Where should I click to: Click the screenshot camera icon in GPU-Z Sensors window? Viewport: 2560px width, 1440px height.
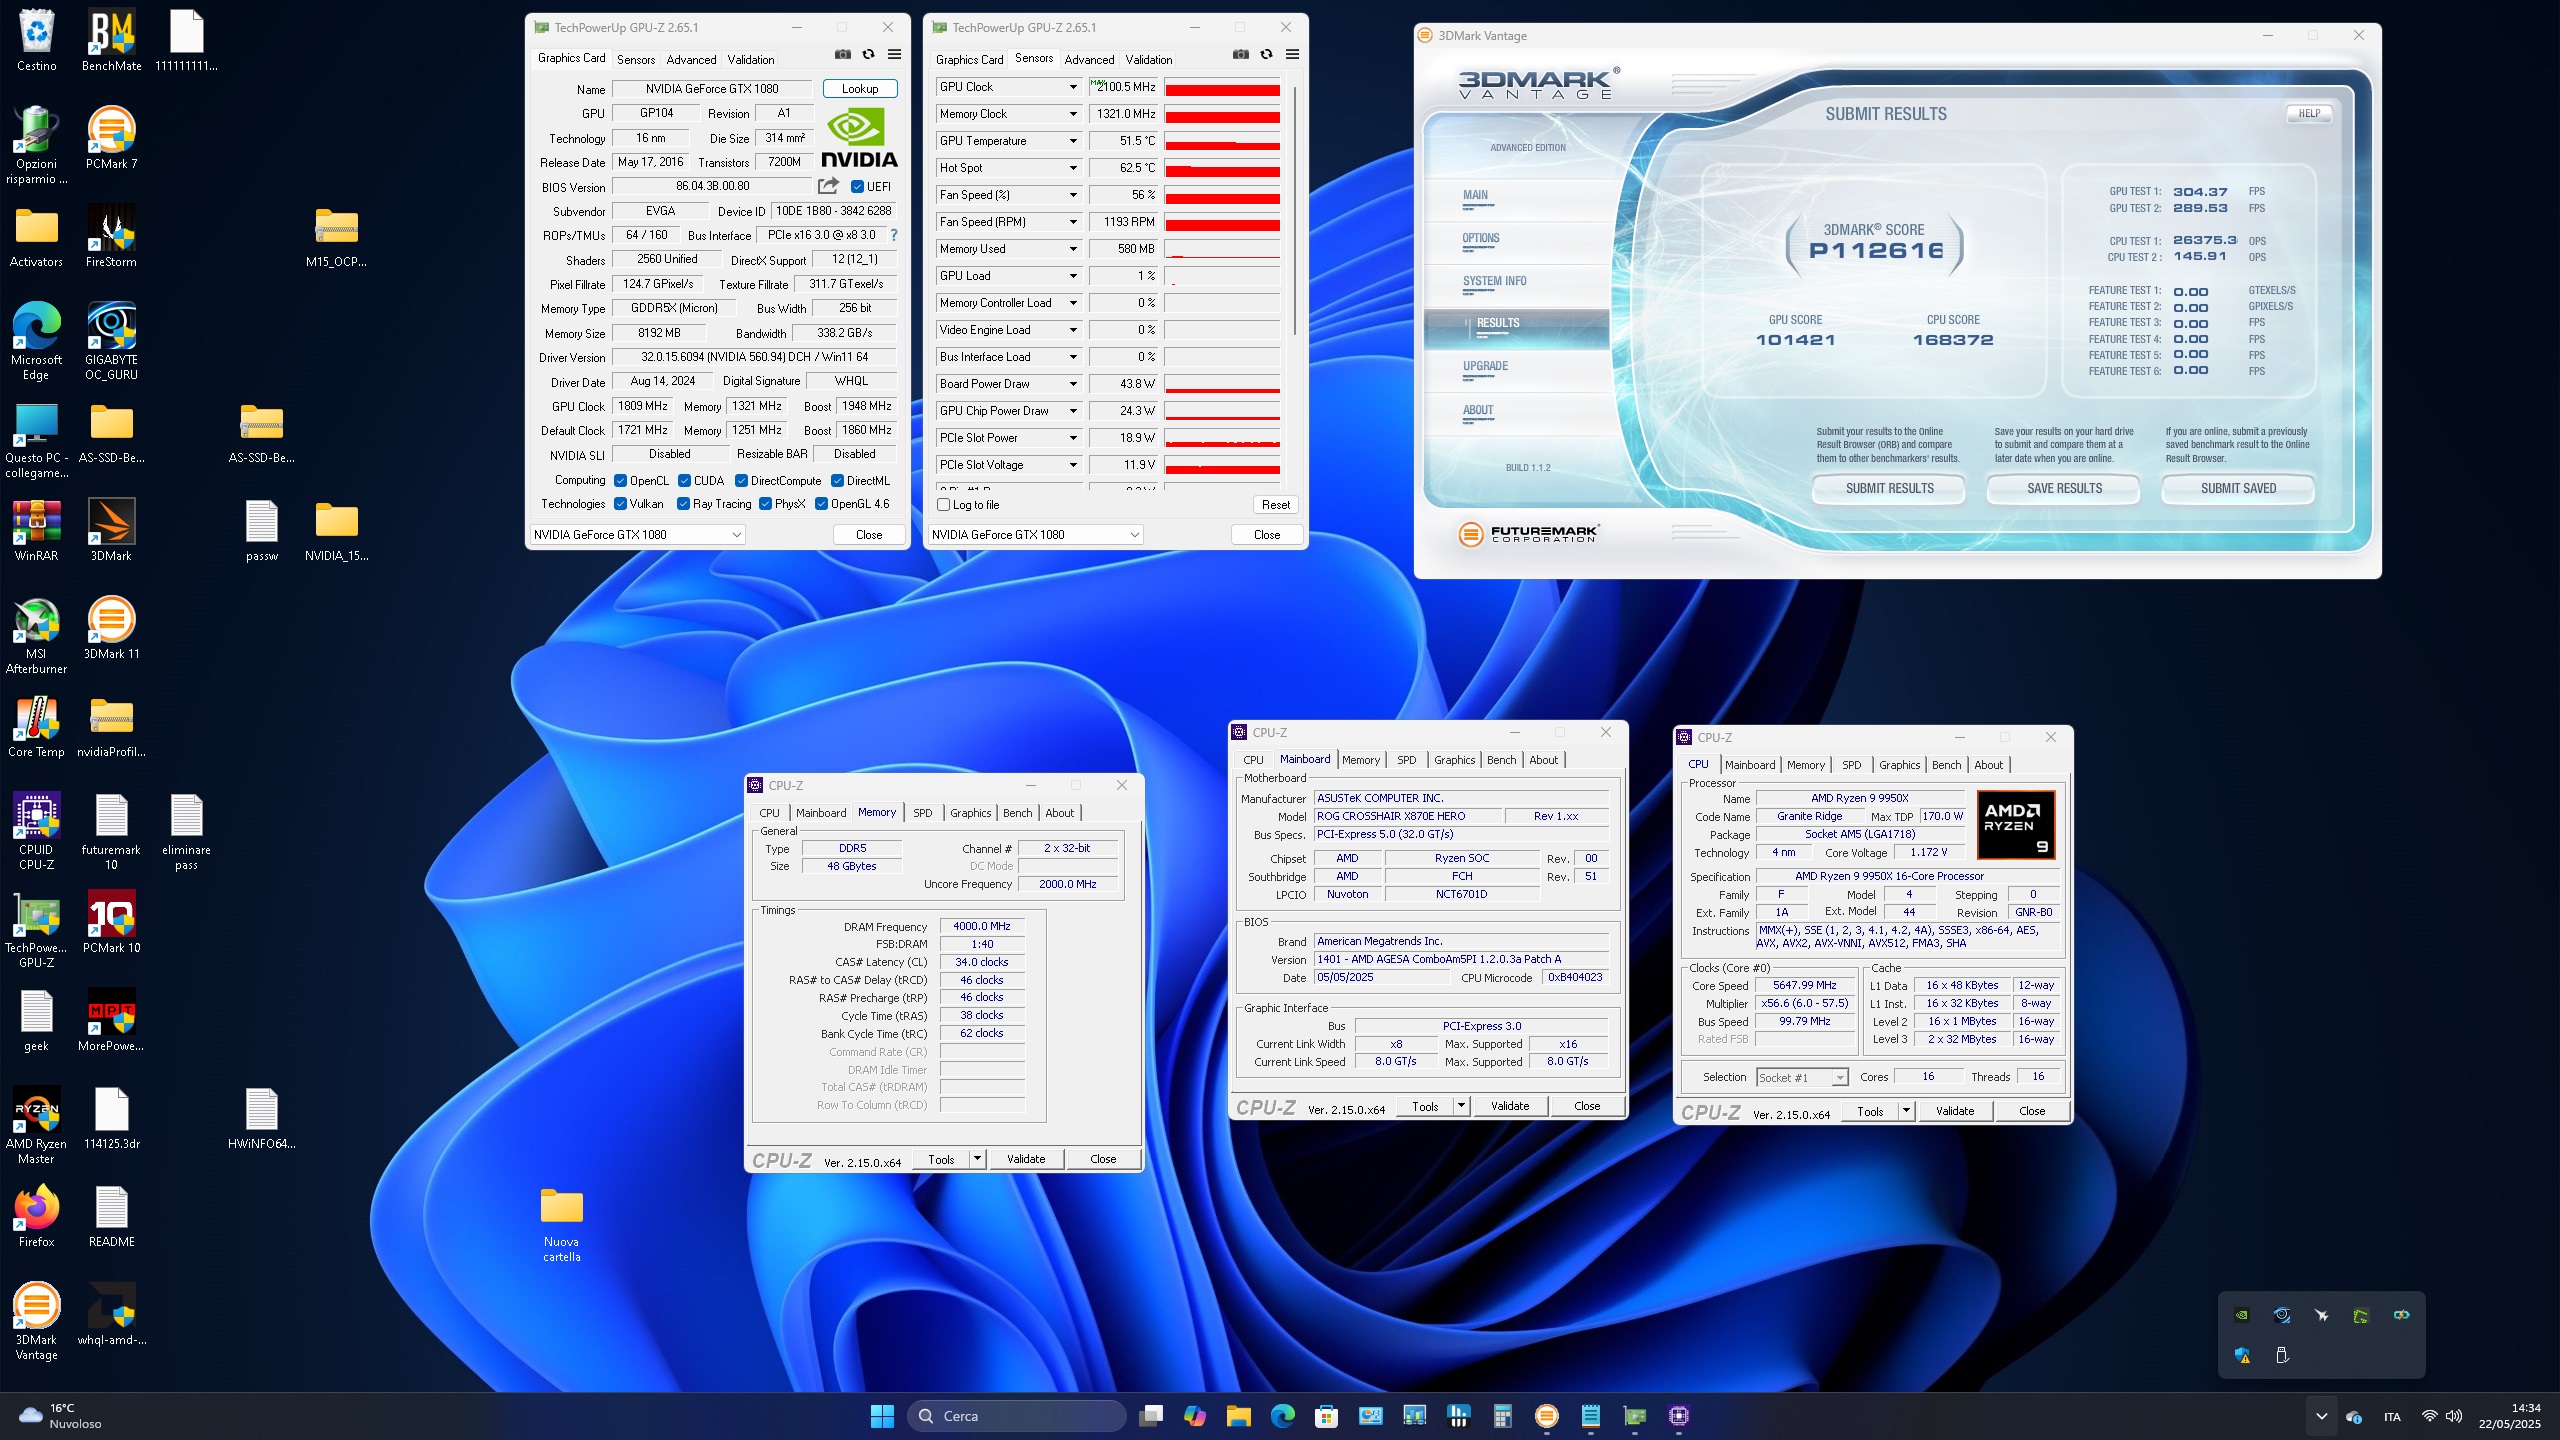coord(1241,55)
